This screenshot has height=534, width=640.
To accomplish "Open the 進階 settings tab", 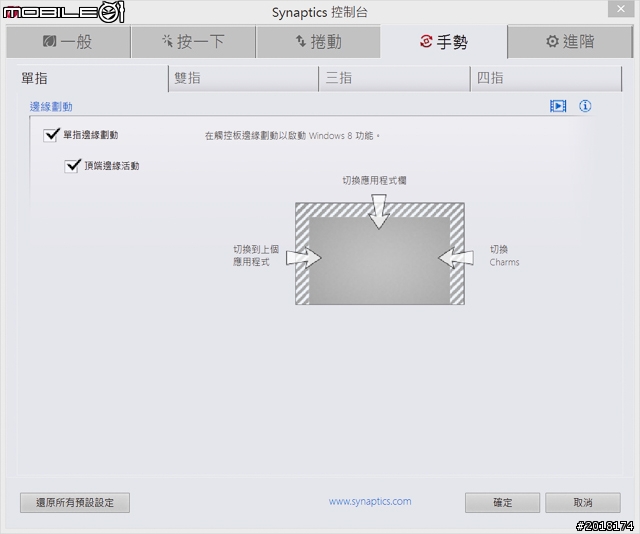I will click(570, 42).
